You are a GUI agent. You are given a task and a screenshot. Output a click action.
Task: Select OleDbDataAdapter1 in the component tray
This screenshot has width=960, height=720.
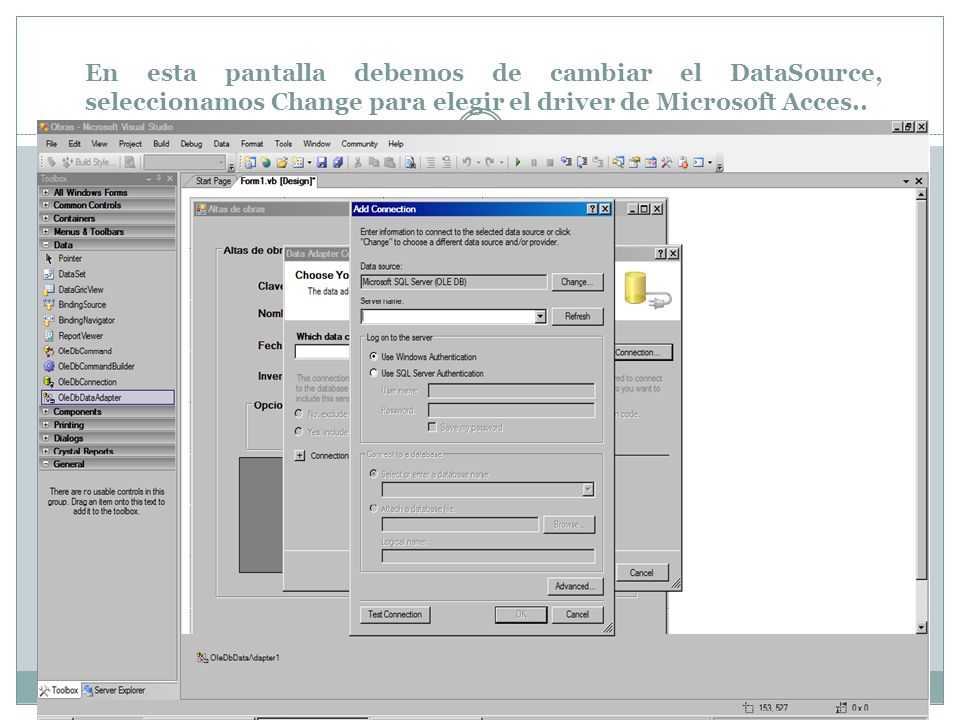238,658
